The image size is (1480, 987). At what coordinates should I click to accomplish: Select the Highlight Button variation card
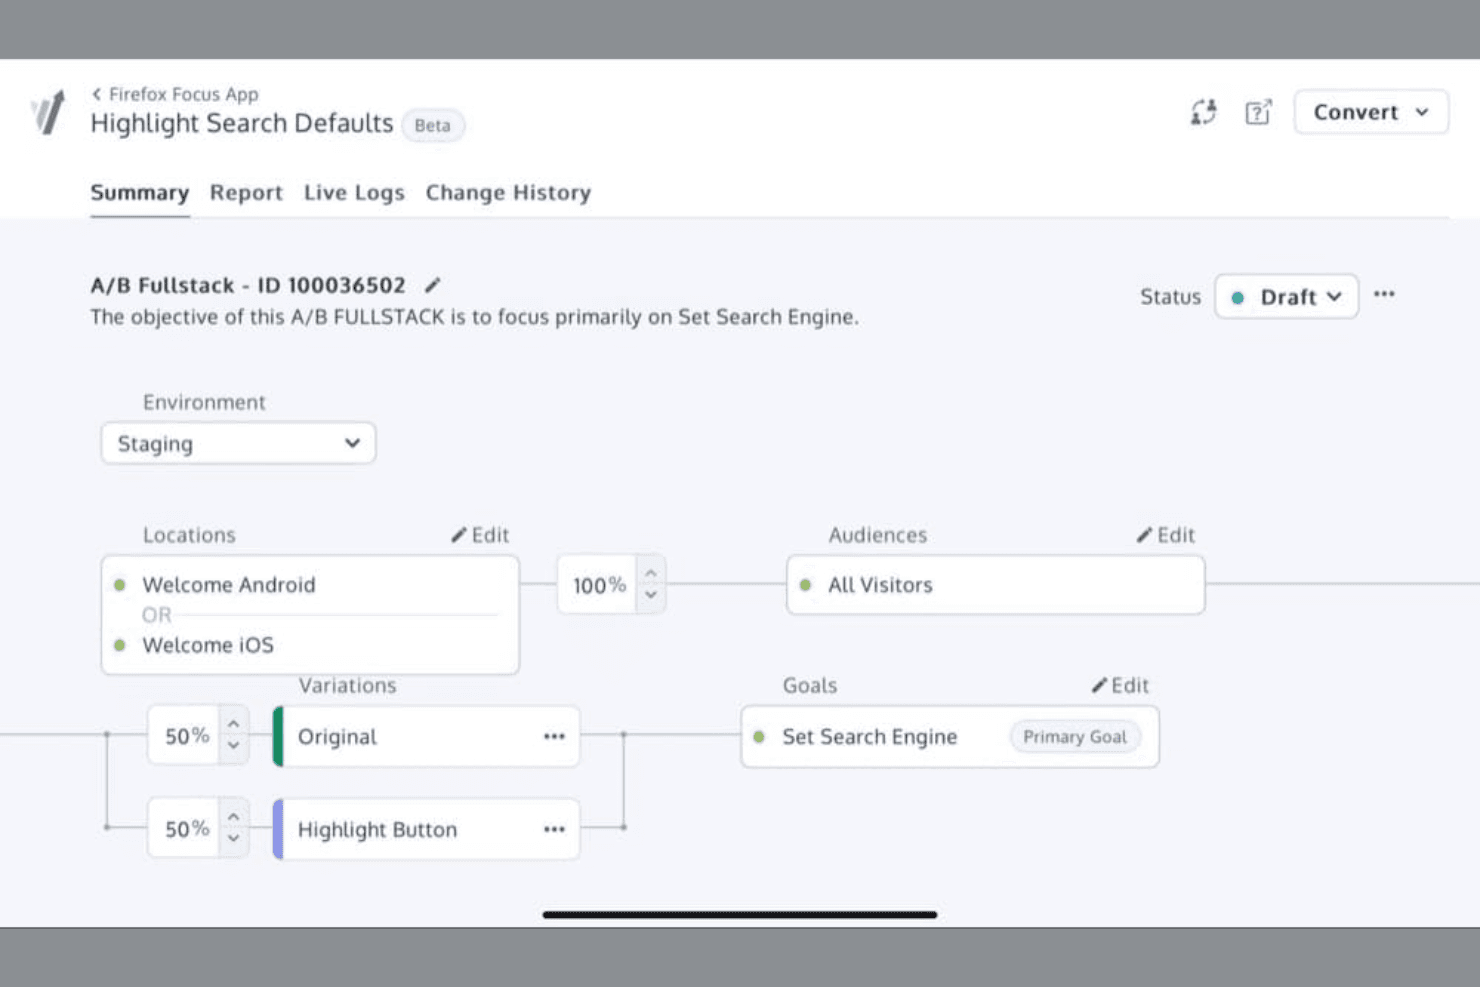click(x=426, y=829)
